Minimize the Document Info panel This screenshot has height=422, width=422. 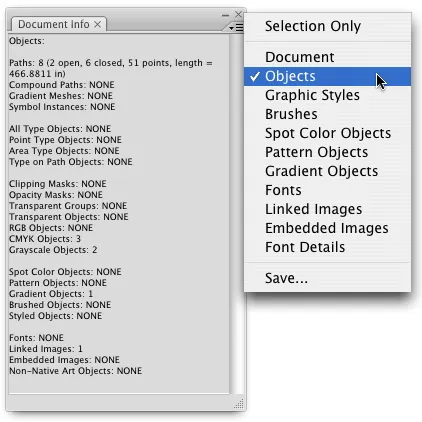pyautogui.click(x=226, y=15)
